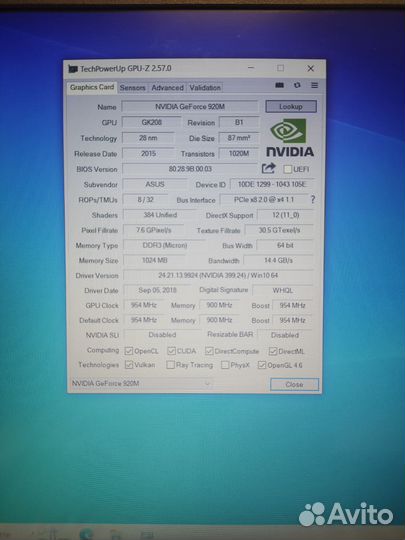The height and width of the screenshot is (540, 405).
Task: Click the Name field NVIDIA GeForce 920M
Action: 190,107
